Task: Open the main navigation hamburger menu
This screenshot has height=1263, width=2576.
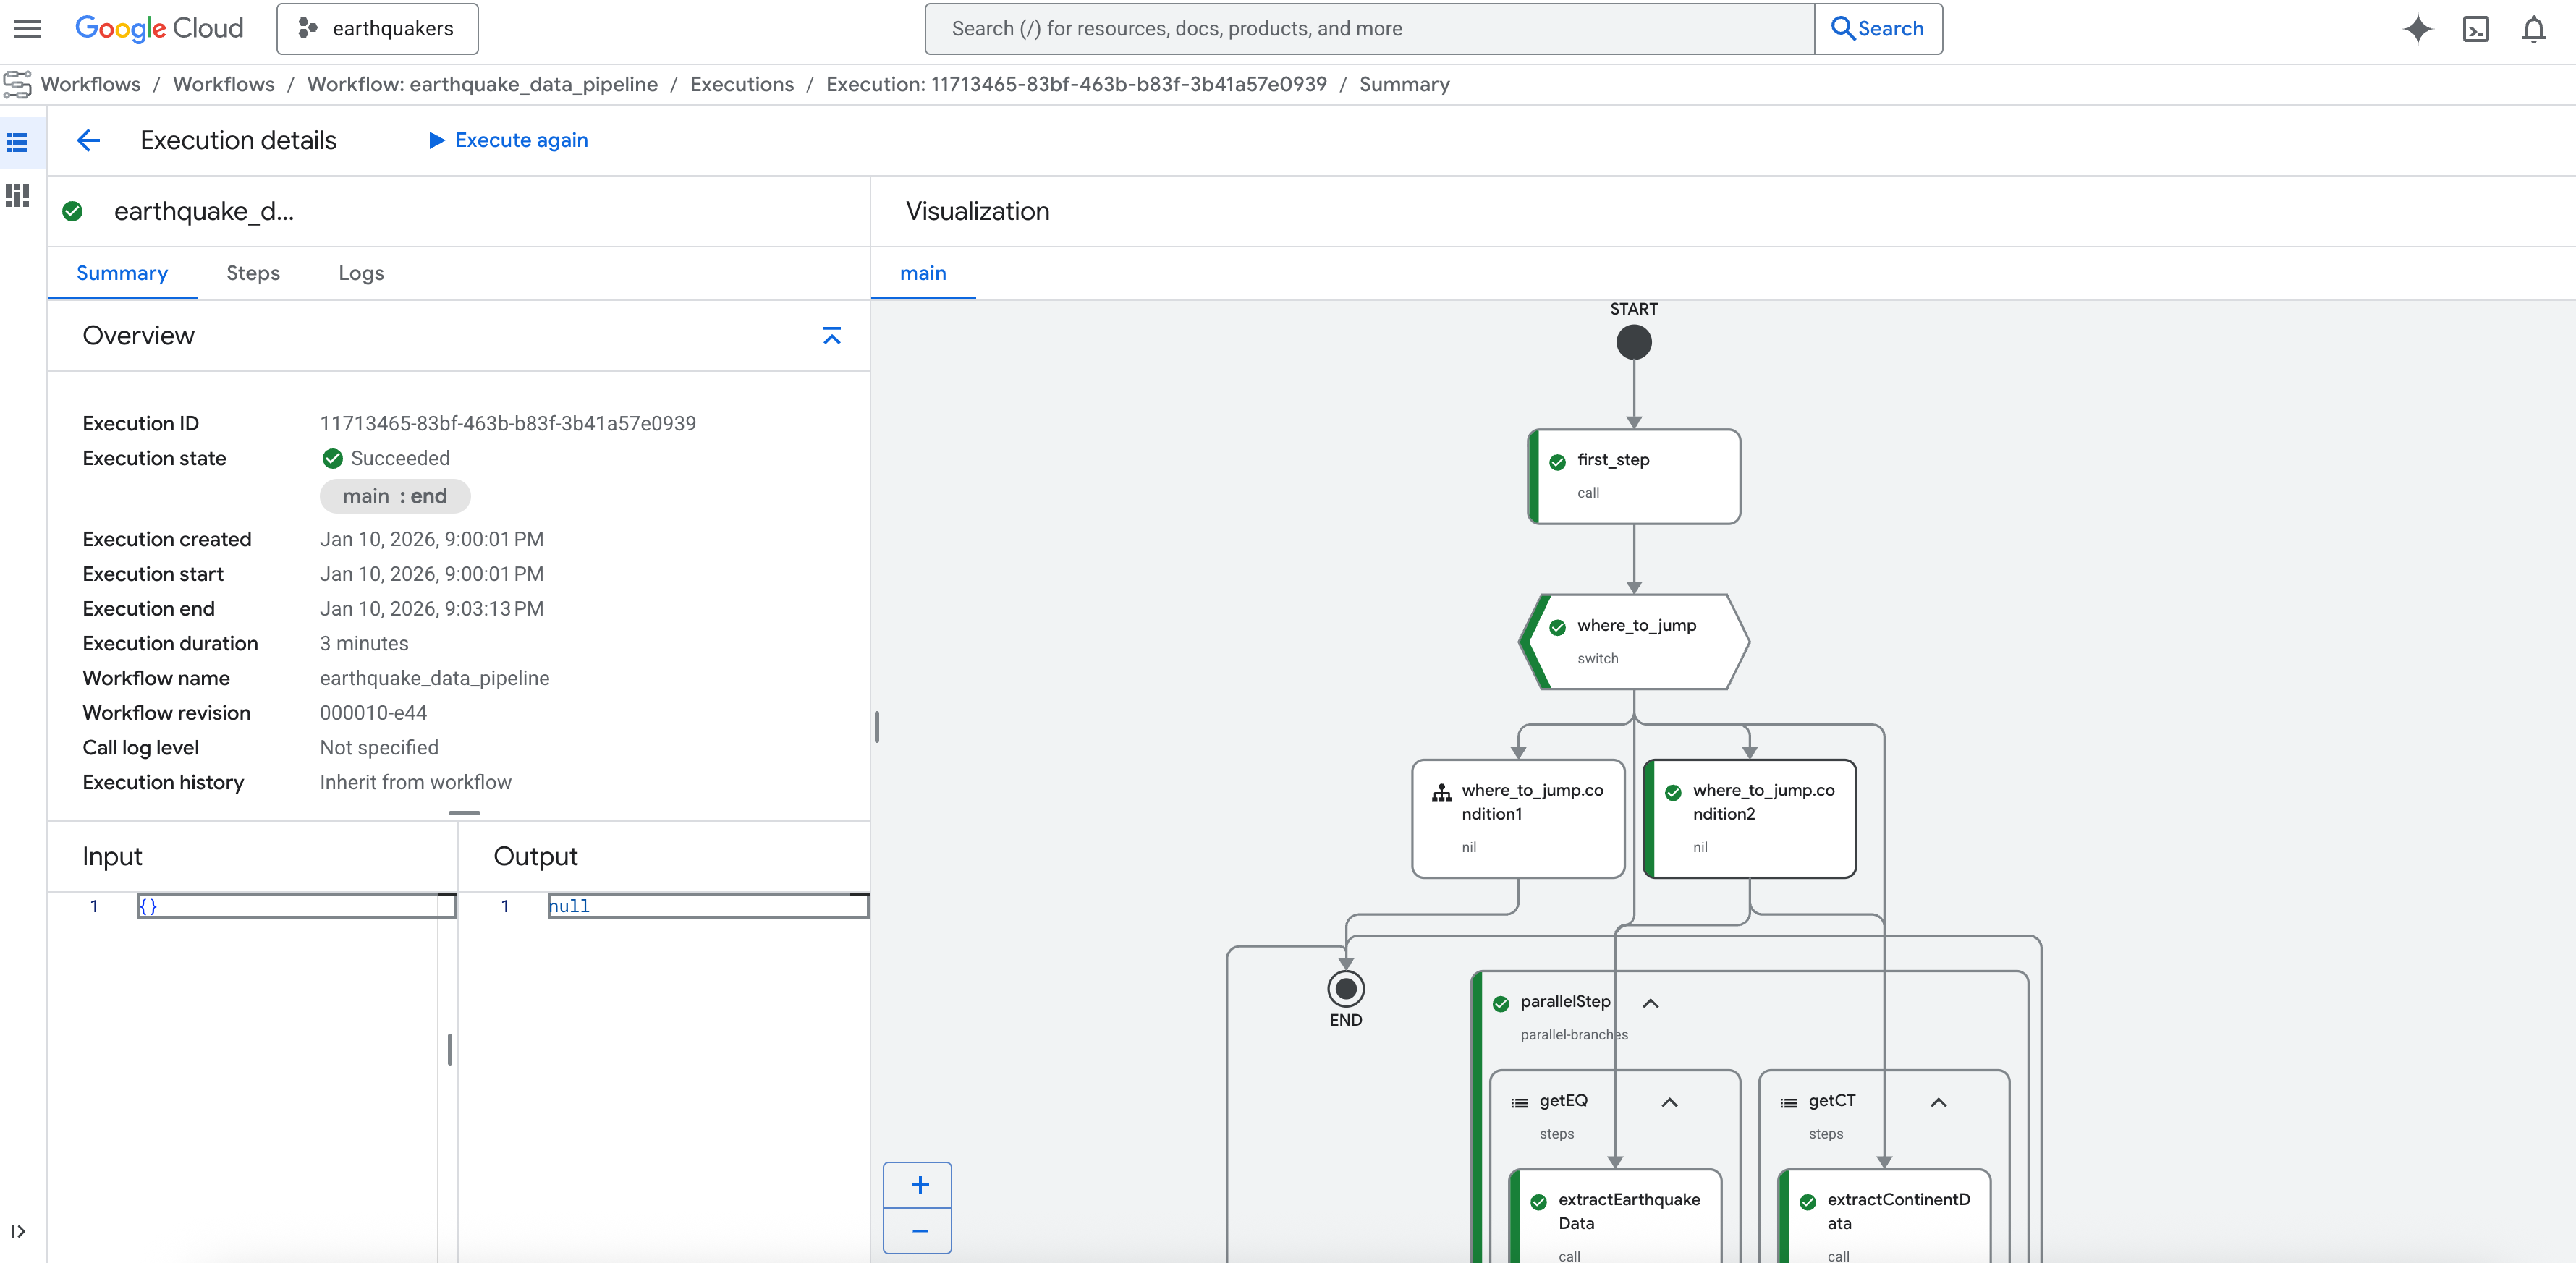Action: click(x=27, y=29)
